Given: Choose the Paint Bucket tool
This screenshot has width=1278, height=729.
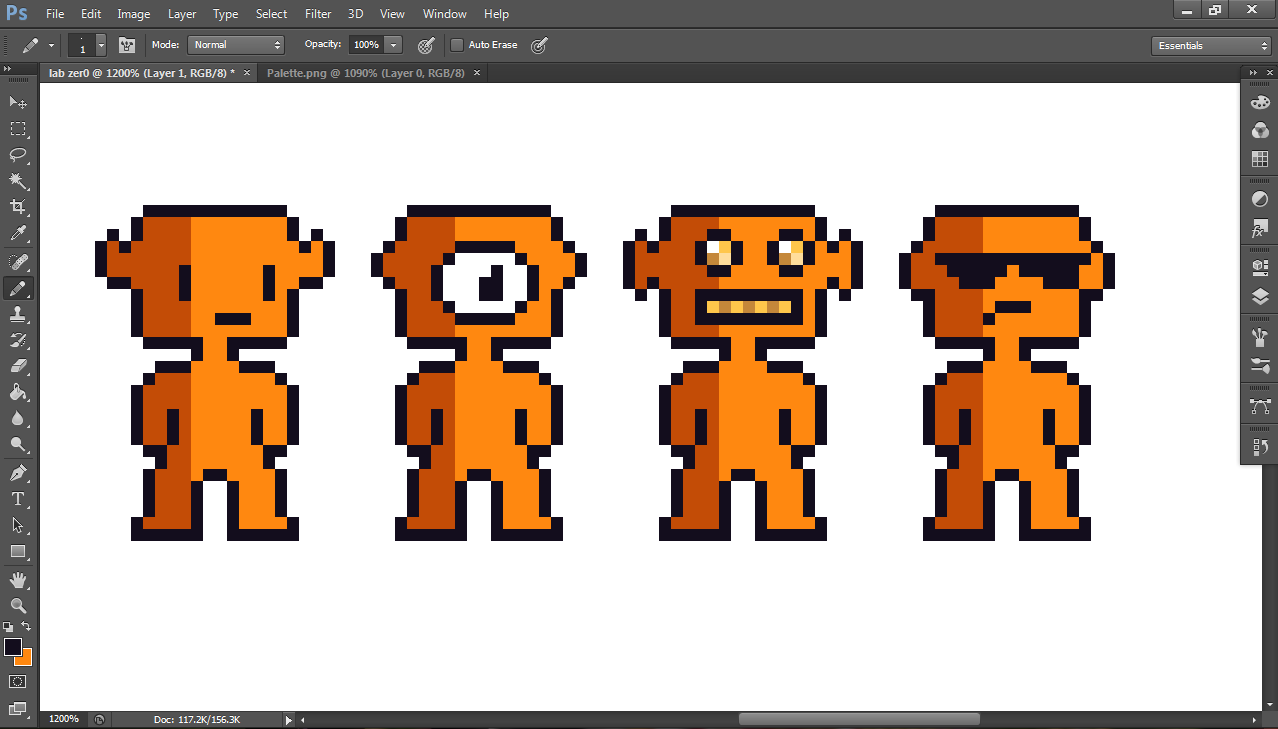Looking at the screenshot, I should pos(18,393).
